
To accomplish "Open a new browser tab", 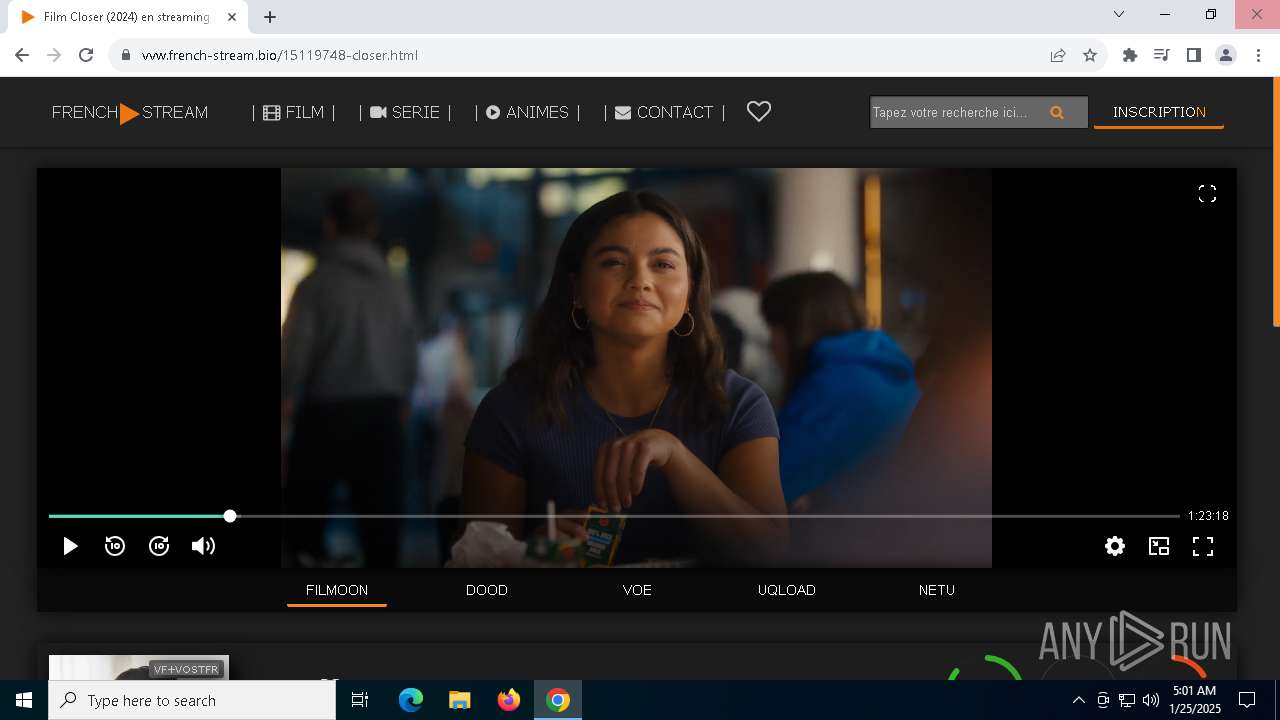I will (x=270, y=17).
